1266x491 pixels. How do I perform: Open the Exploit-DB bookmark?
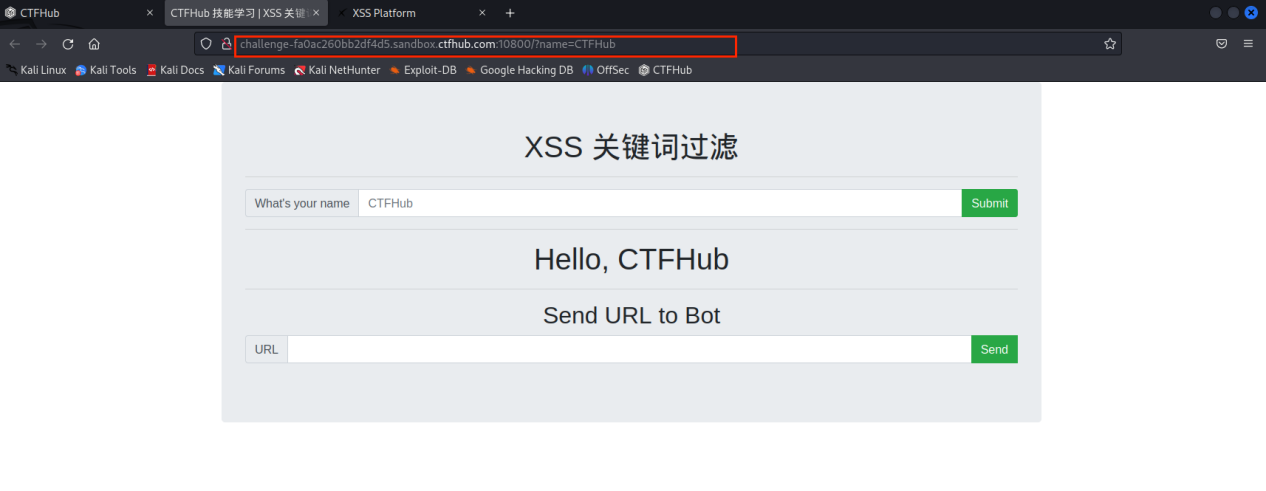[x=423, y=70]
